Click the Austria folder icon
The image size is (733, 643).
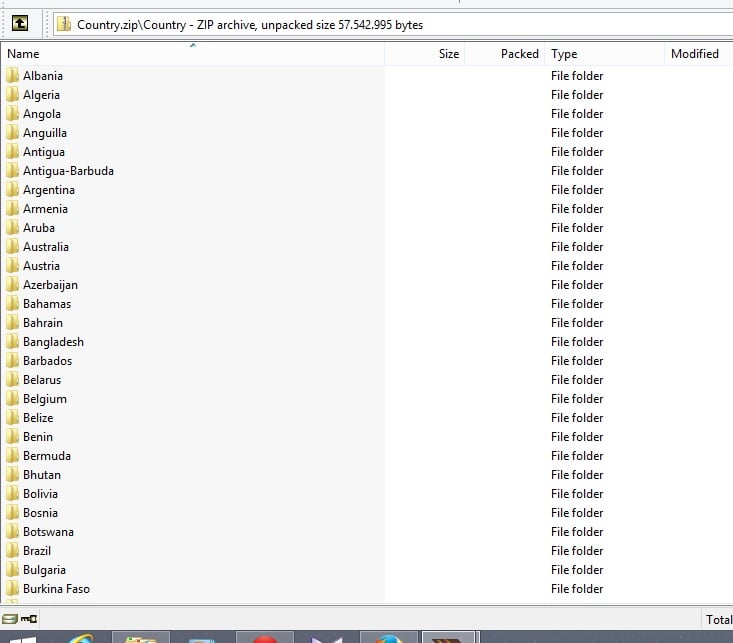[13, 266]
